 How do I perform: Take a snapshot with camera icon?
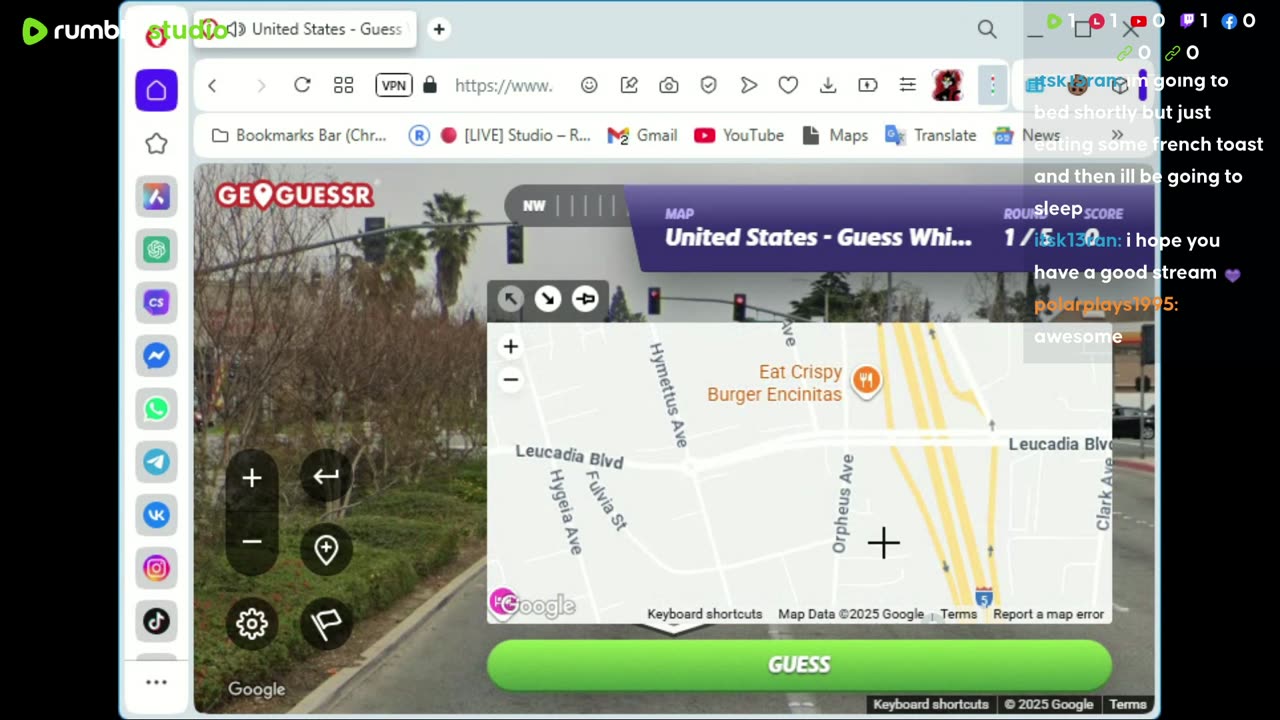669,86
